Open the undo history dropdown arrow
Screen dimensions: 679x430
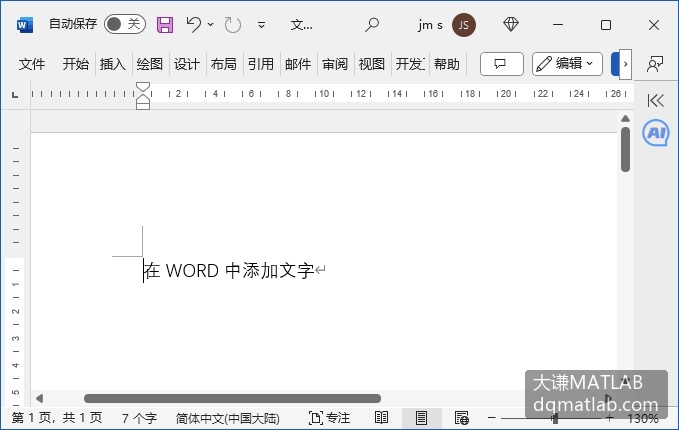tap(210, 25)
